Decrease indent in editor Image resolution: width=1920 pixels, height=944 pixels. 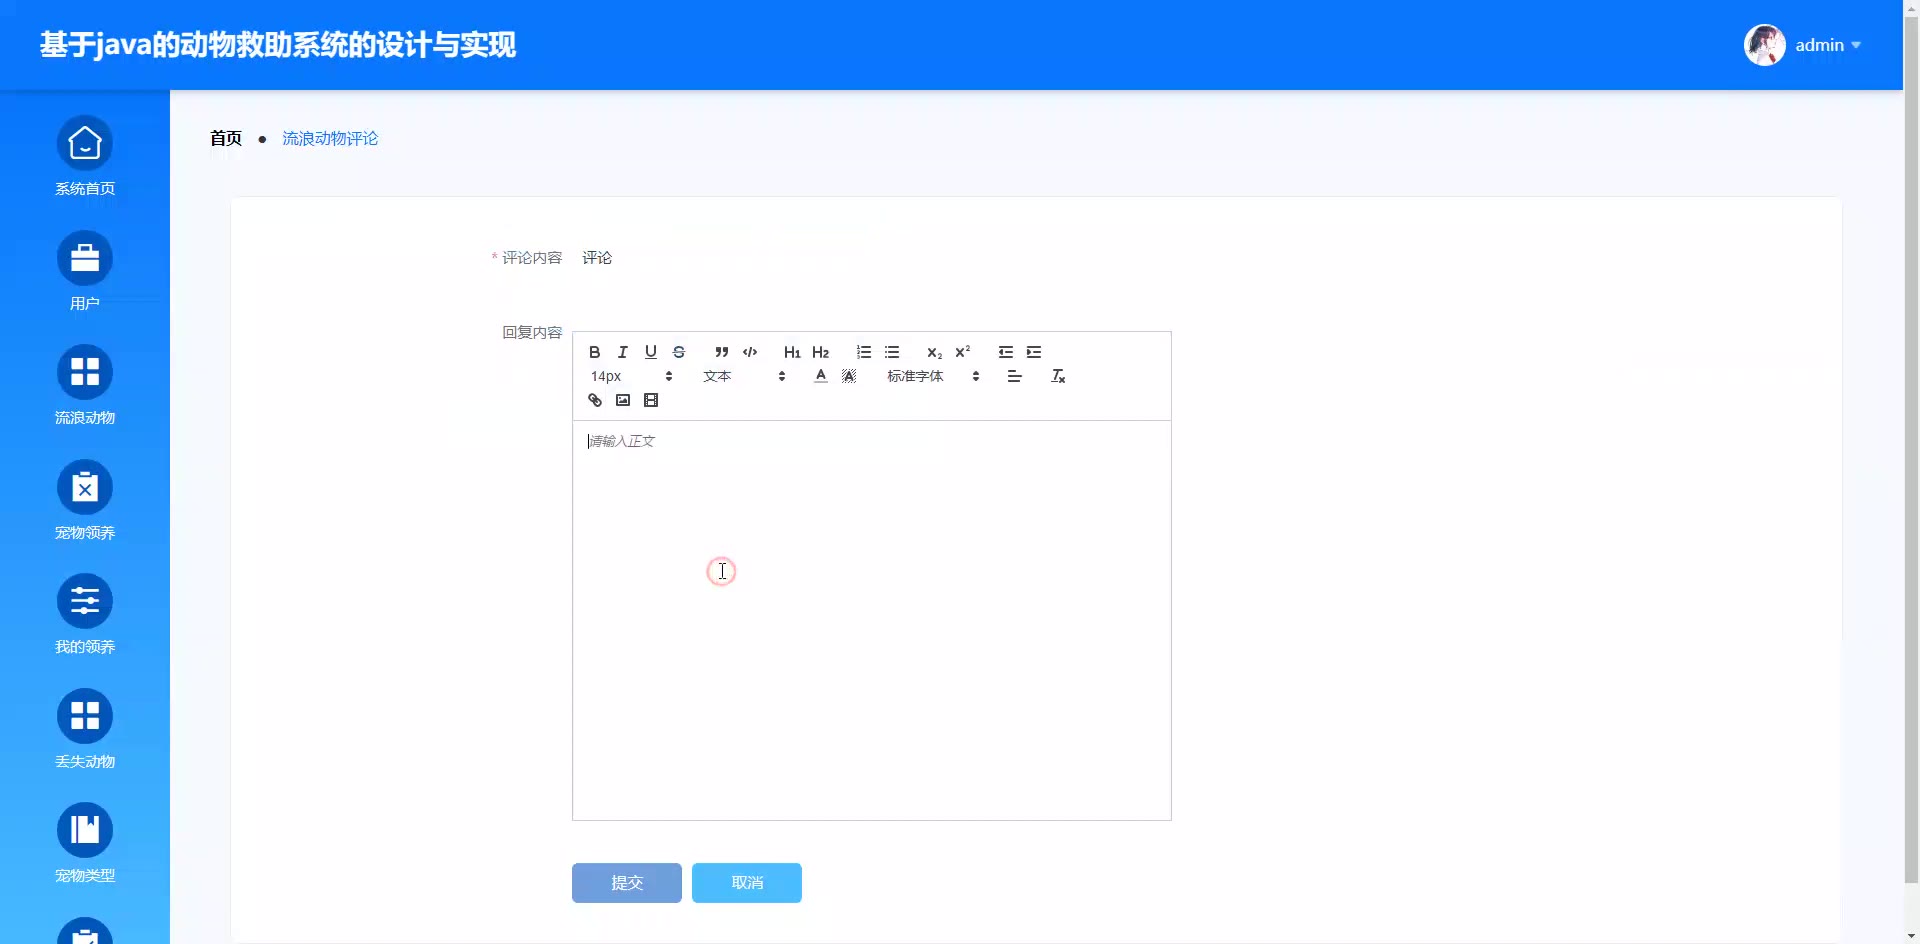click(x=1005, y=352)
